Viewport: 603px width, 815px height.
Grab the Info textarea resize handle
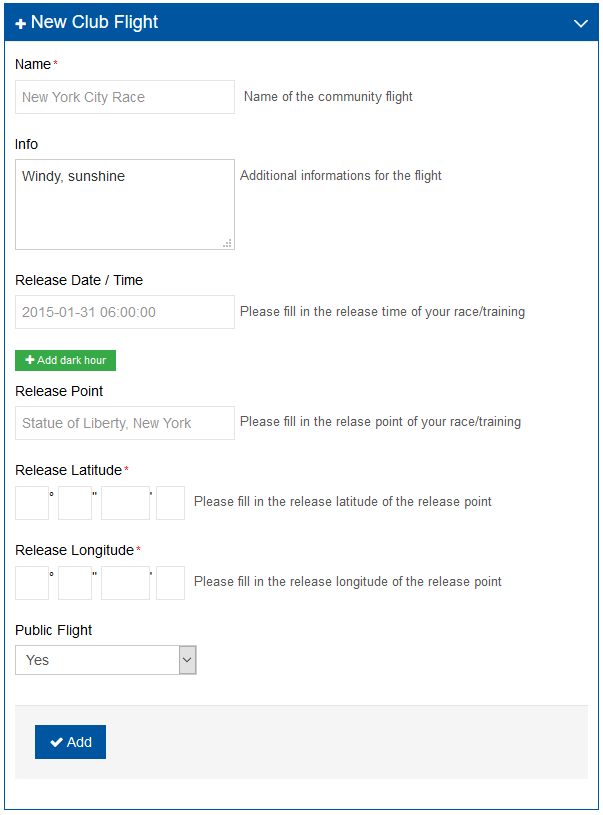coord(228,243)
